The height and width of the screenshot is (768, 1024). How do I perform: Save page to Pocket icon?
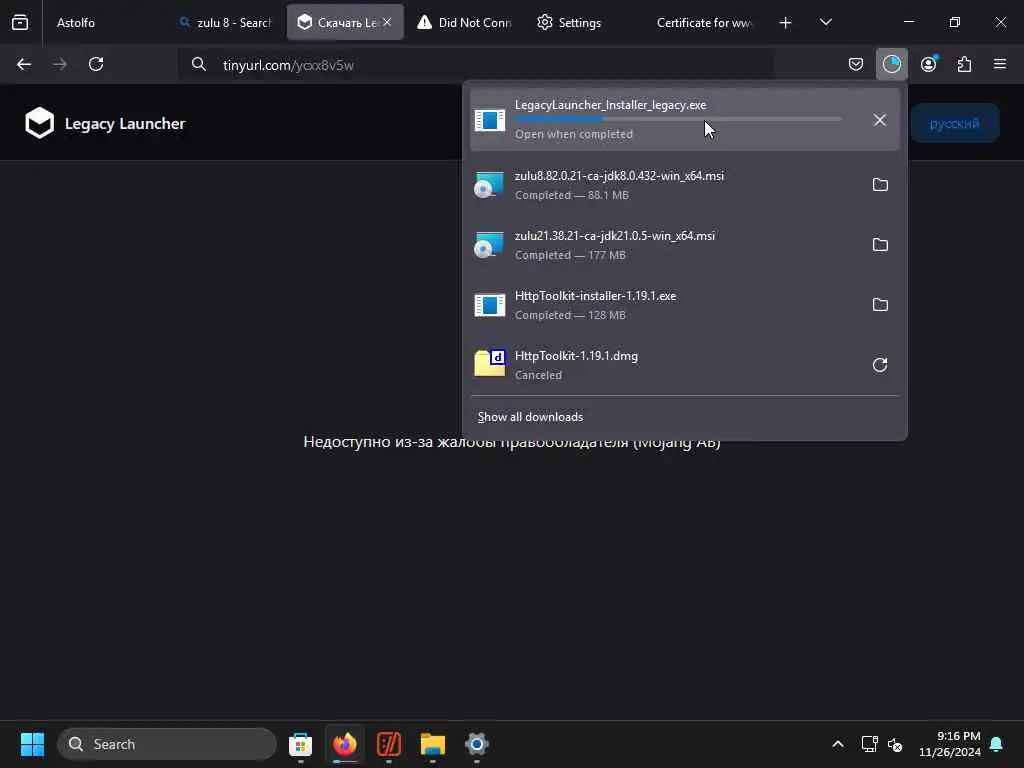pyautogui.click(x=856, y=64)
